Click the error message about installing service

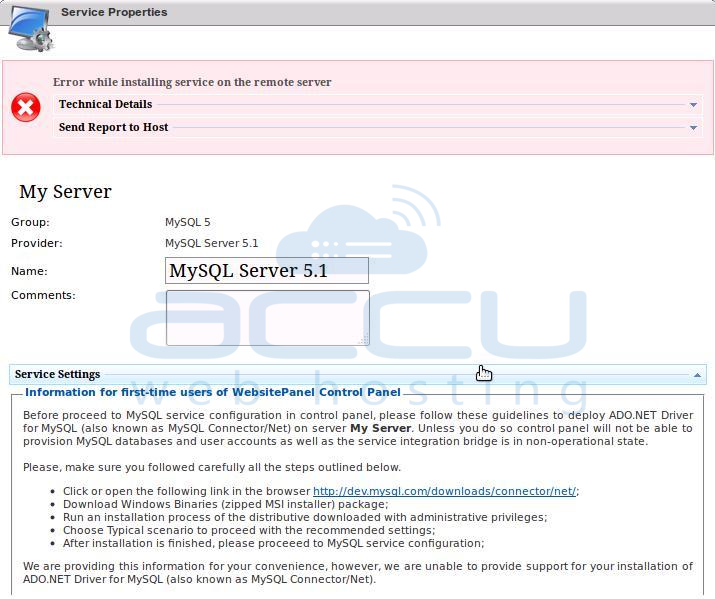pyautogui.click(x=192, y=82)
